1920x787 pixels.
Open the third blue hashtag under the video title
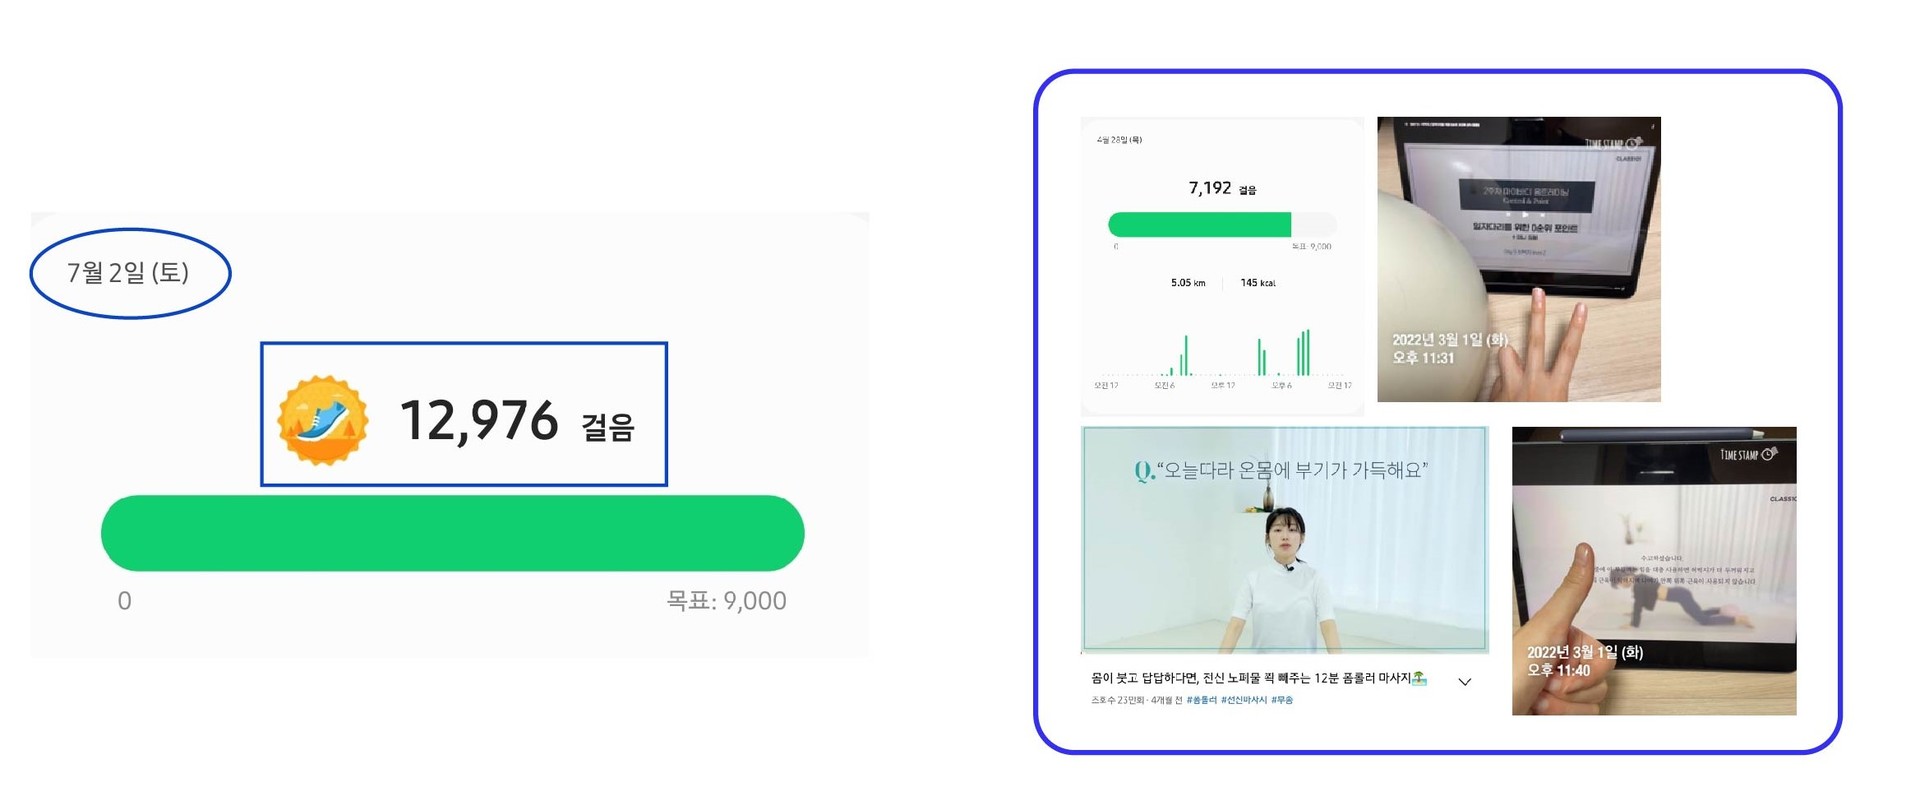[1282, 700]
